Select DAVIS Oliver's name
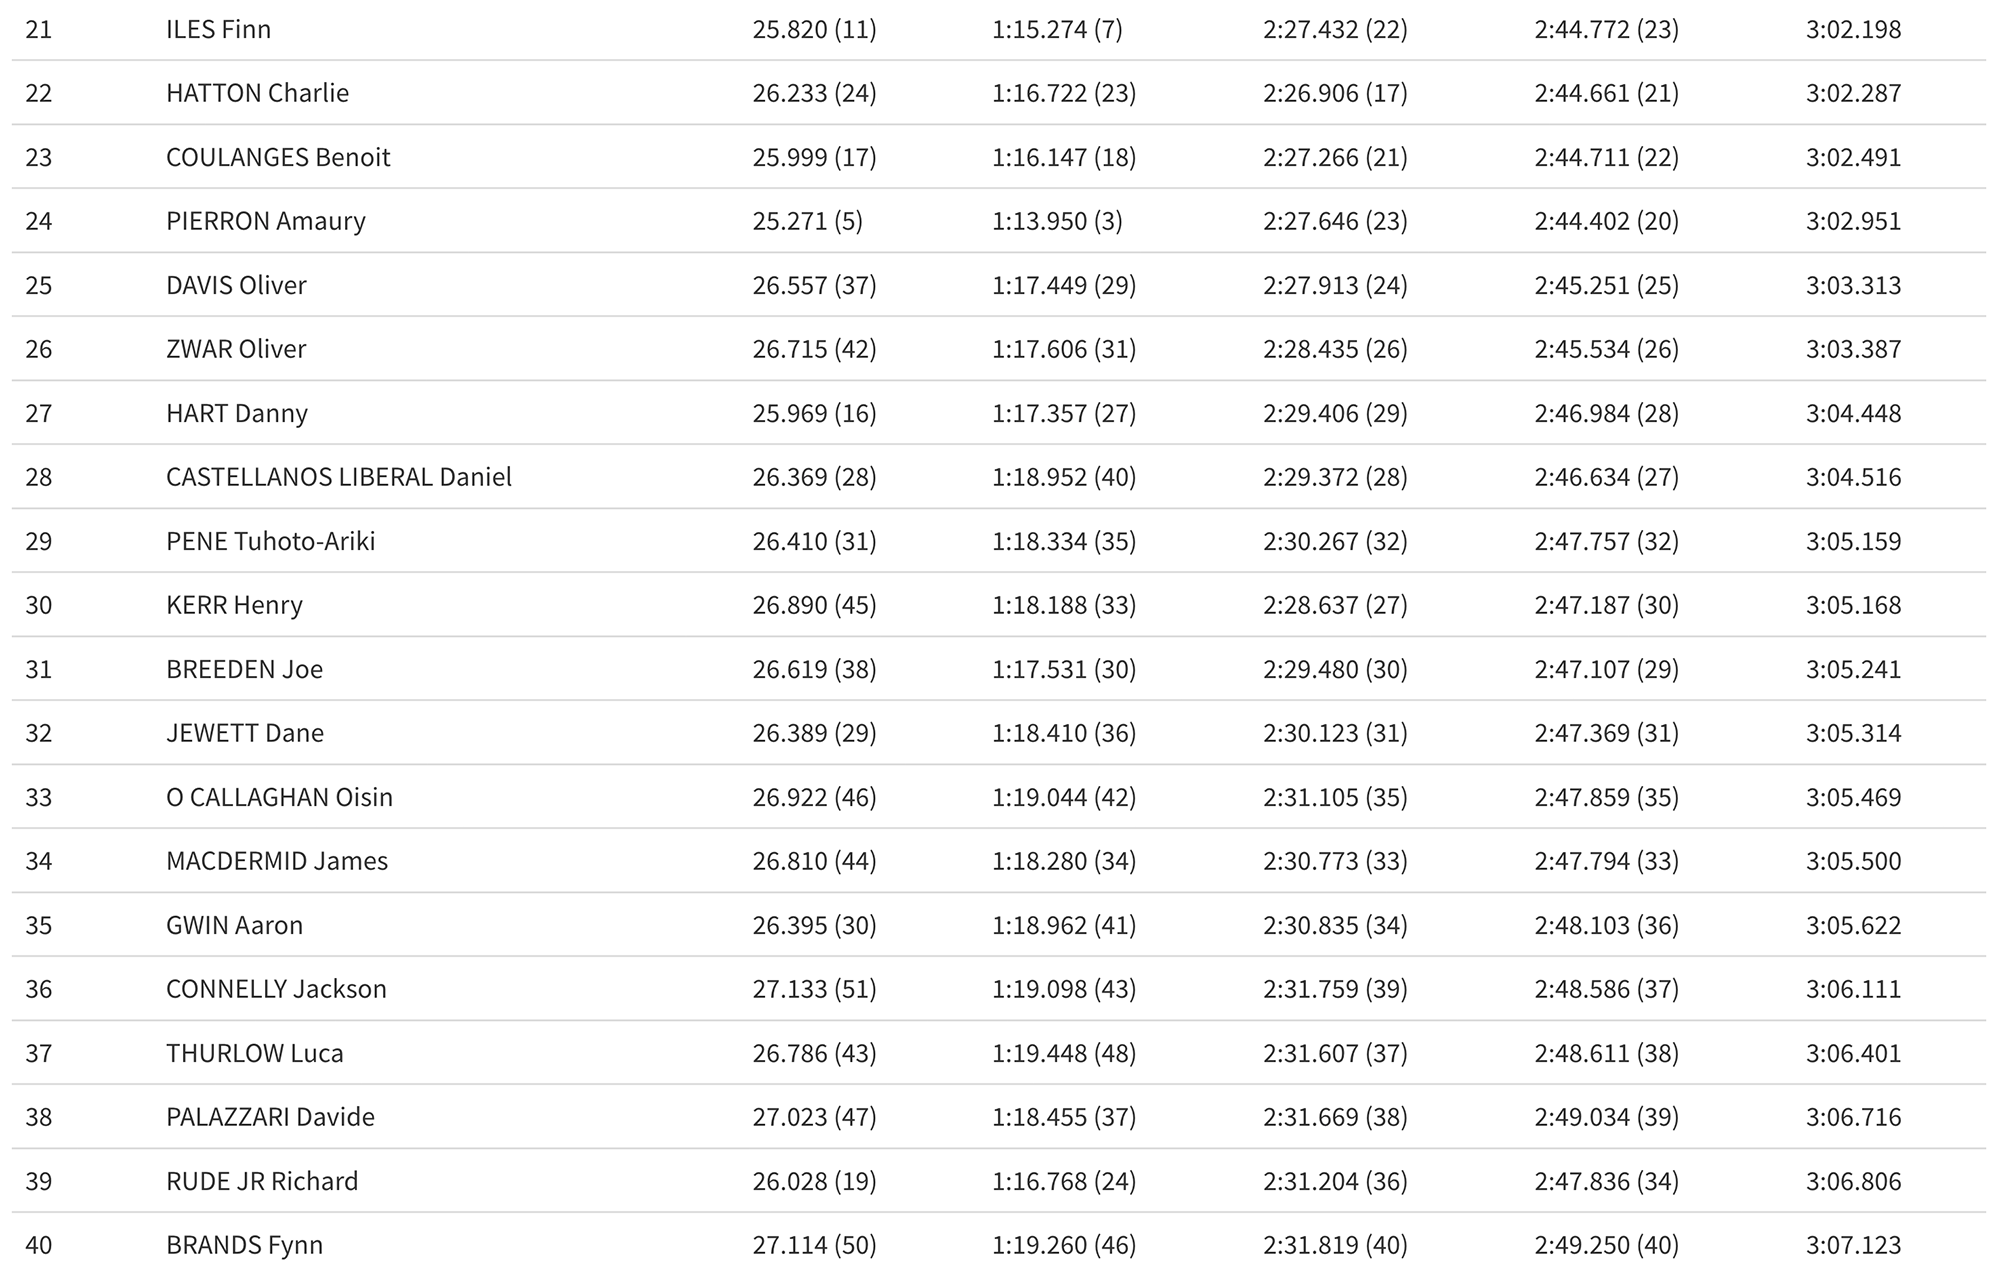This screenshot has height=1273, width=2000. point(236,285)
